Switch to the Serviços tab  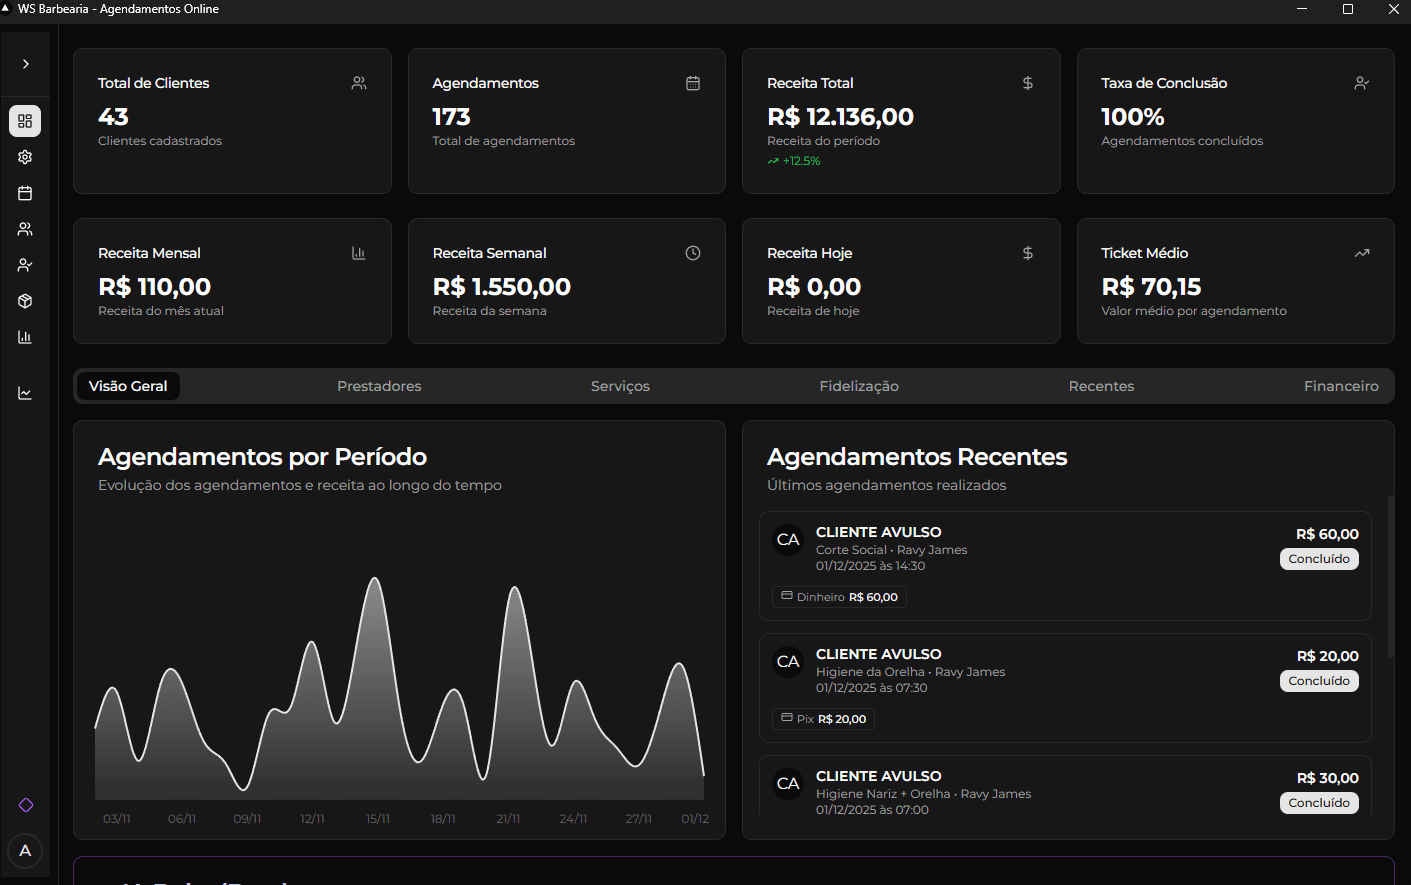pos(620,386)
